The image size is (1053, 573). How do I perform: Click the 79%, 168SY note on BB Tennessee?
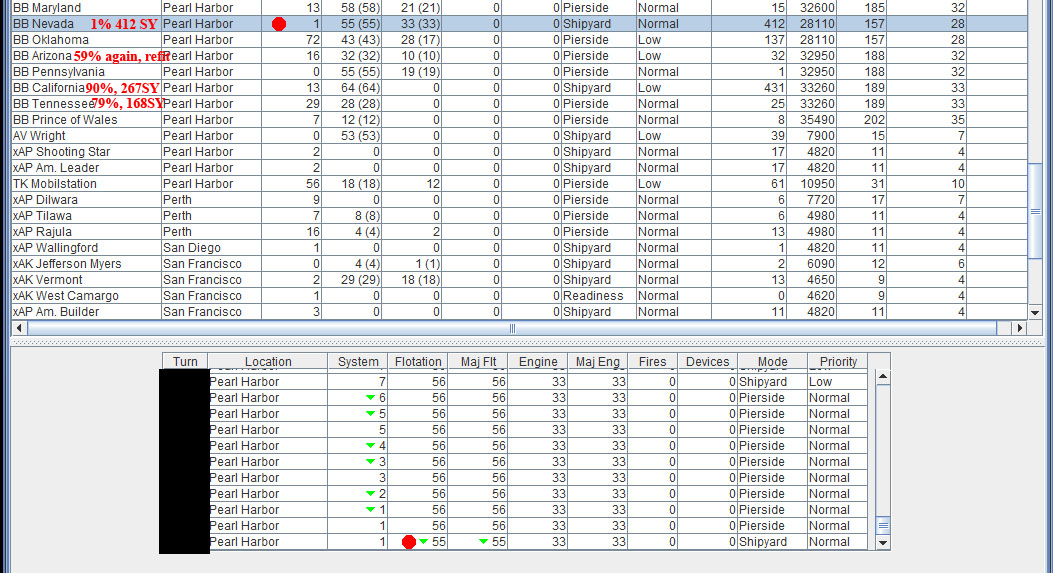tap(128, 104)
